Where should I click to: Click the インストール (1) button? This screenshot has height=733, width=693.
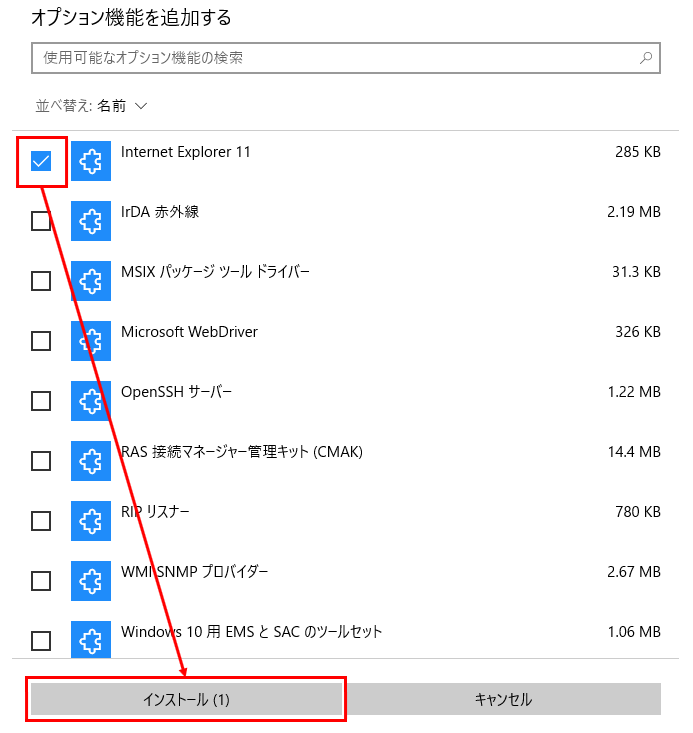(186, 699)
